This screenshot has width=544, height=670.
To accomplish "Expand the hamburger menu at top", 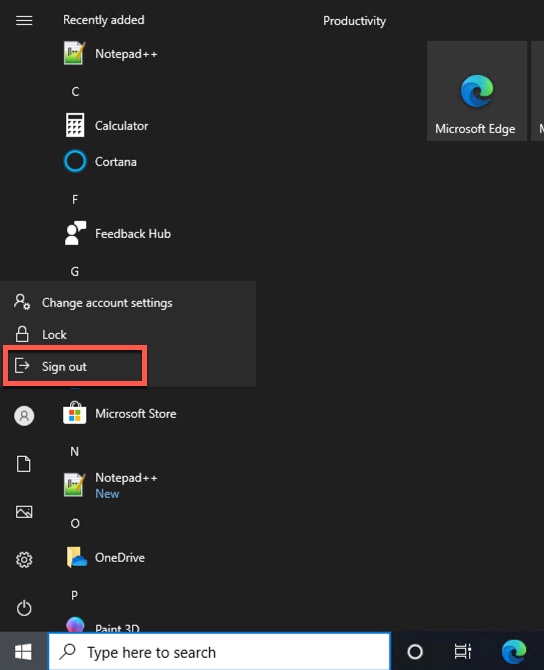I will pos(24,20).
